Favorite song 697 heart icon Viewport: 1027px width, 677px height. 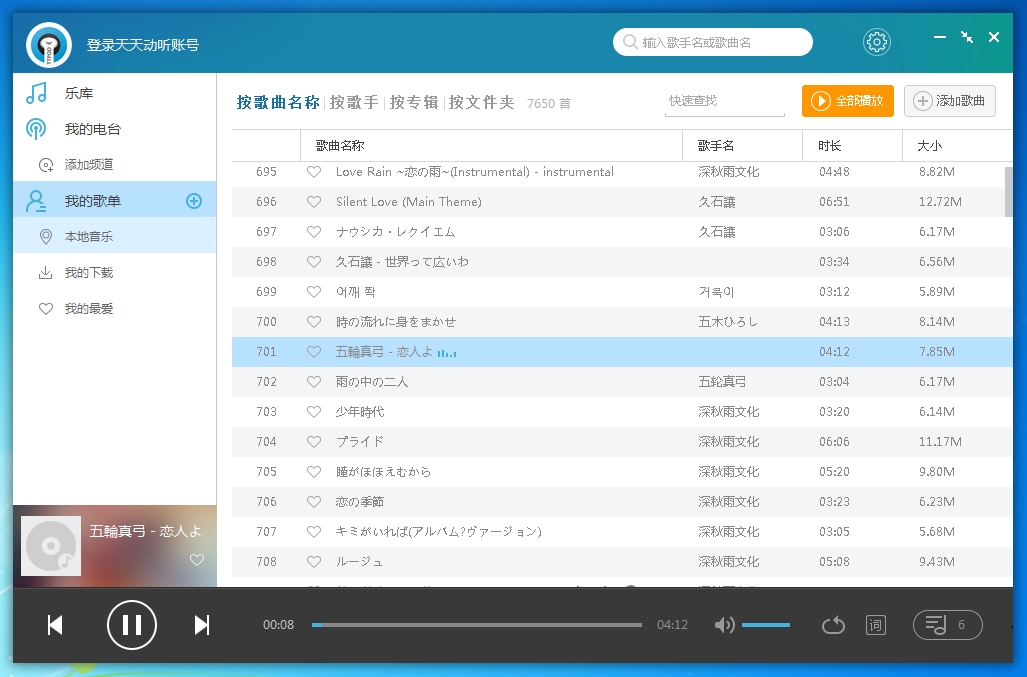(x=314, y=232)
